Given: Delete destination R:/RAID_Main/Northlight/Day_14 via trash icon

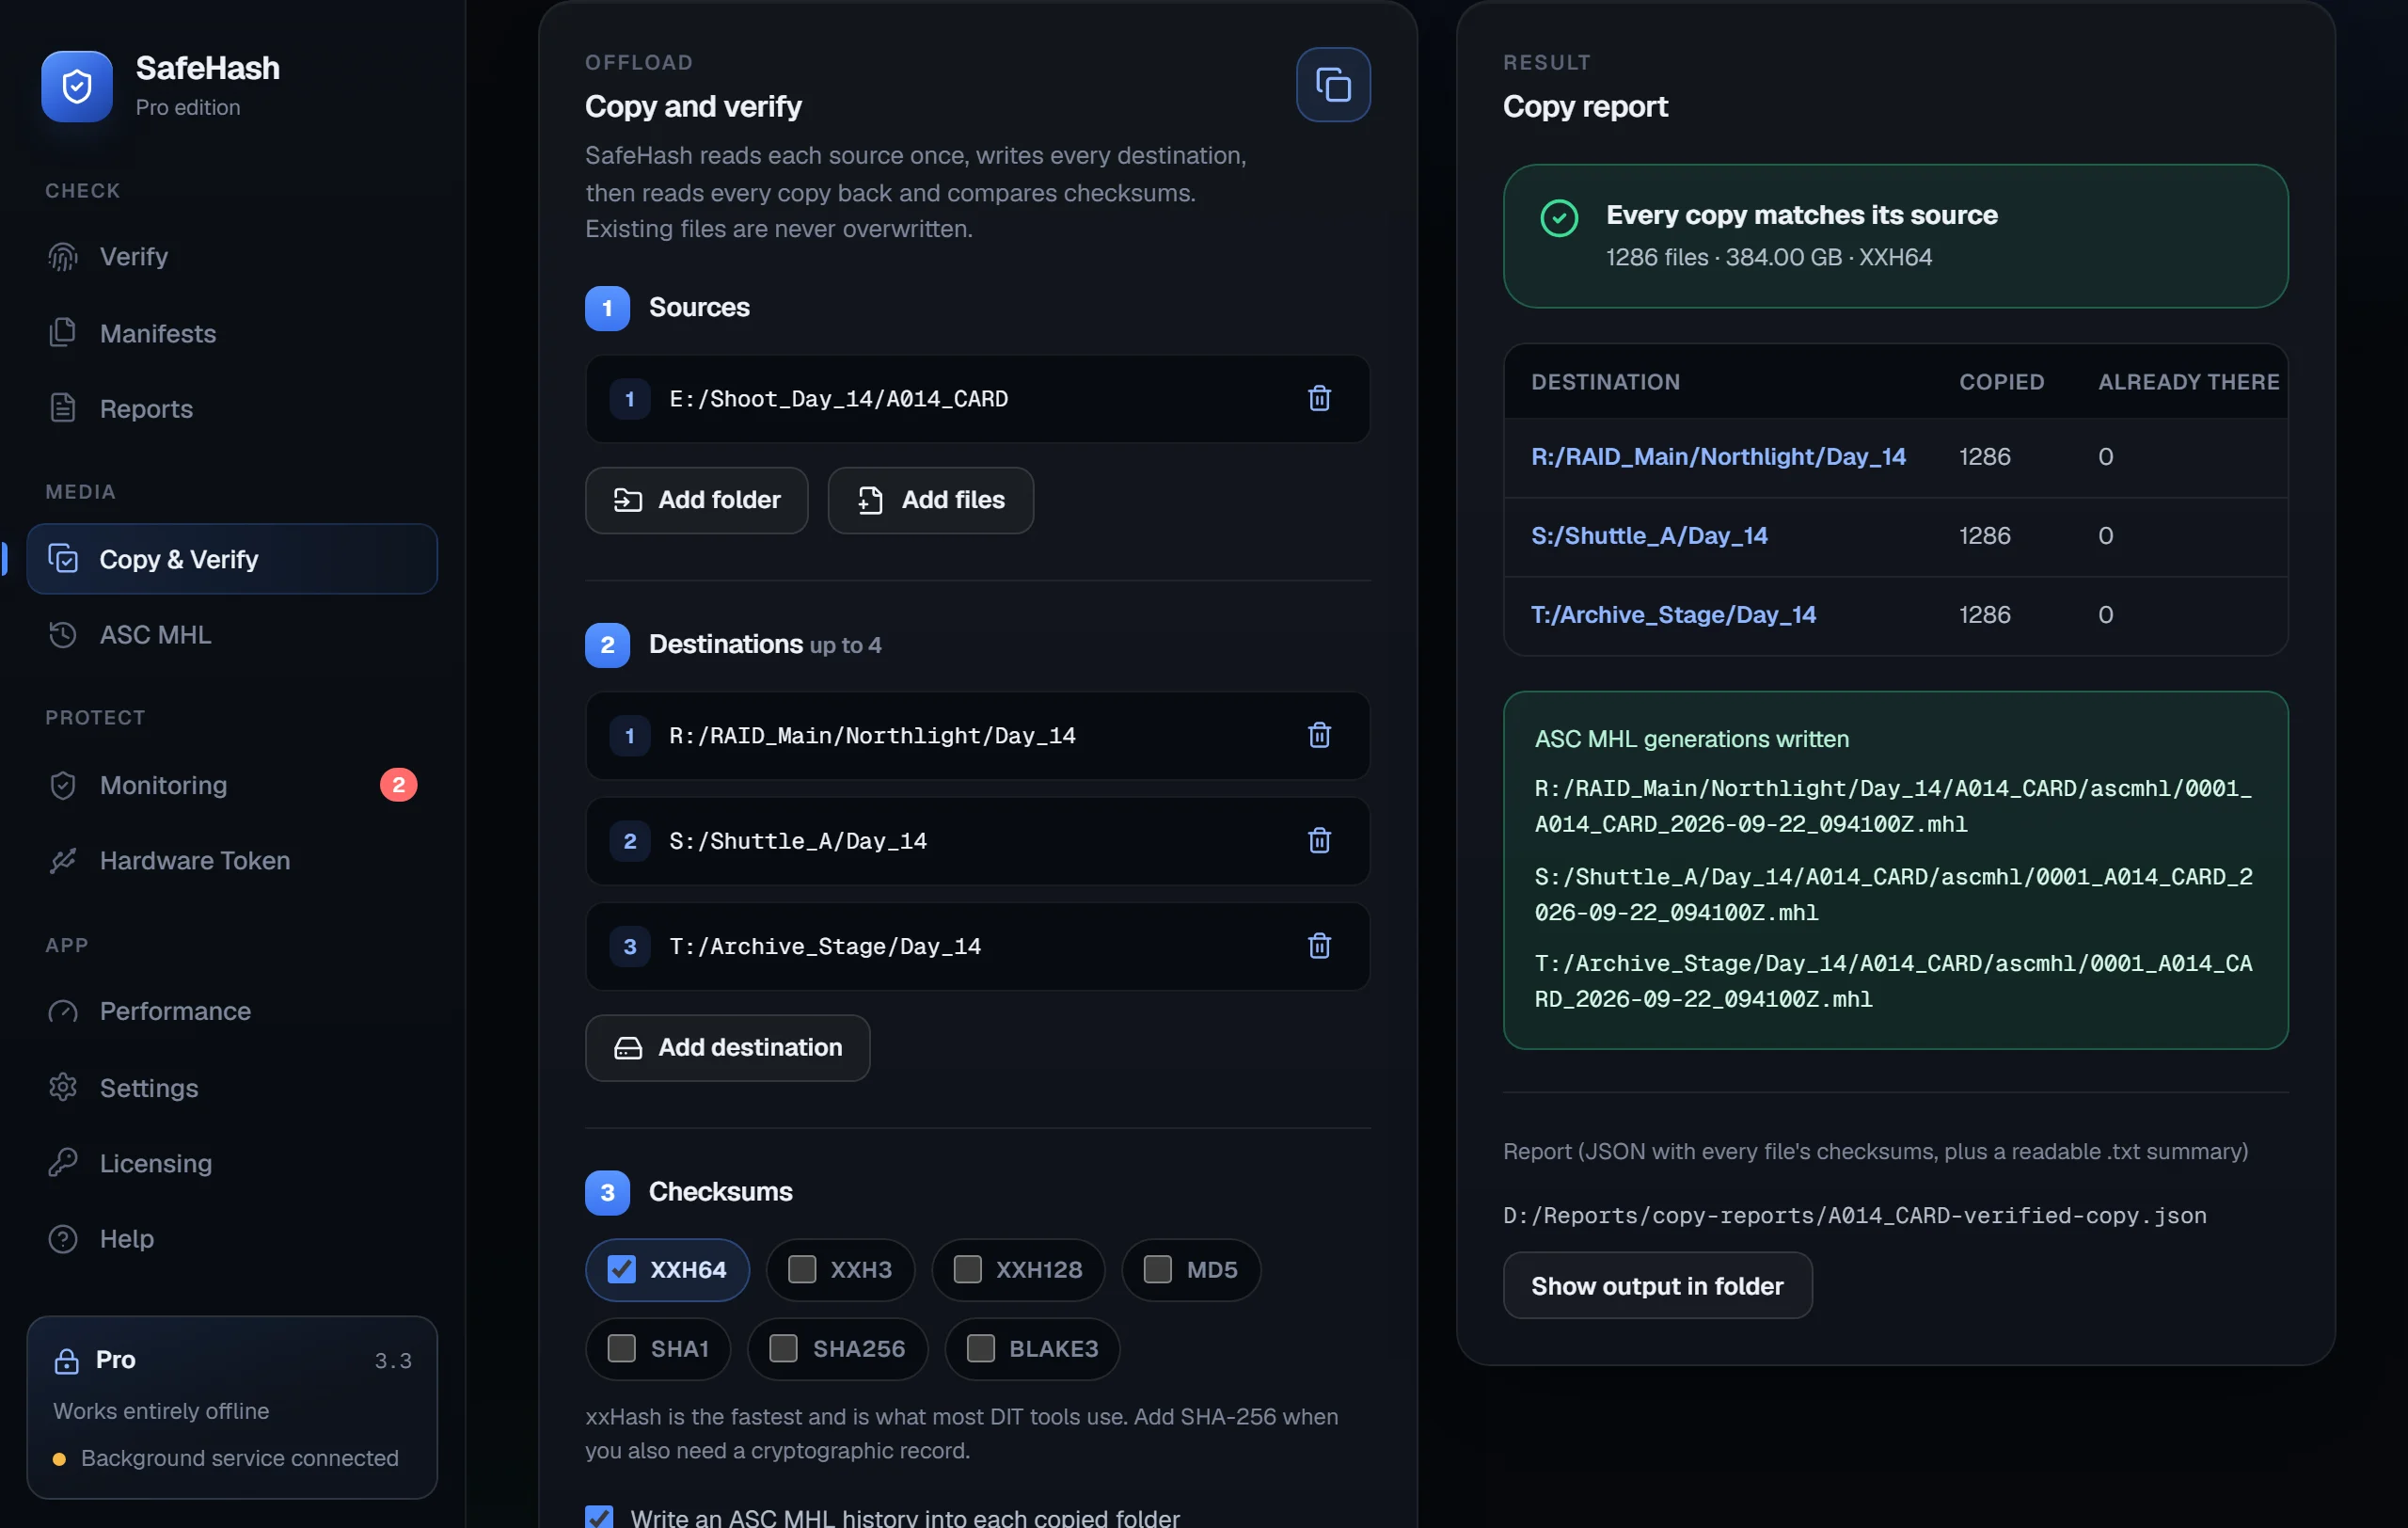Looking at the screenshot, I should [x=1319, y=736].
